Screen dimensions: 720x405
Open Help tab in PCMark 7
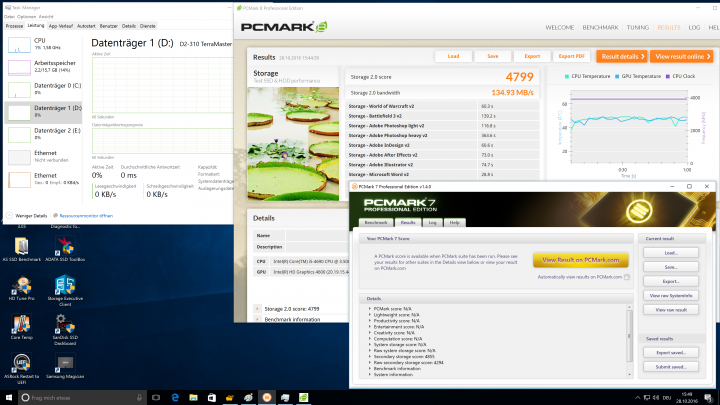454,223
